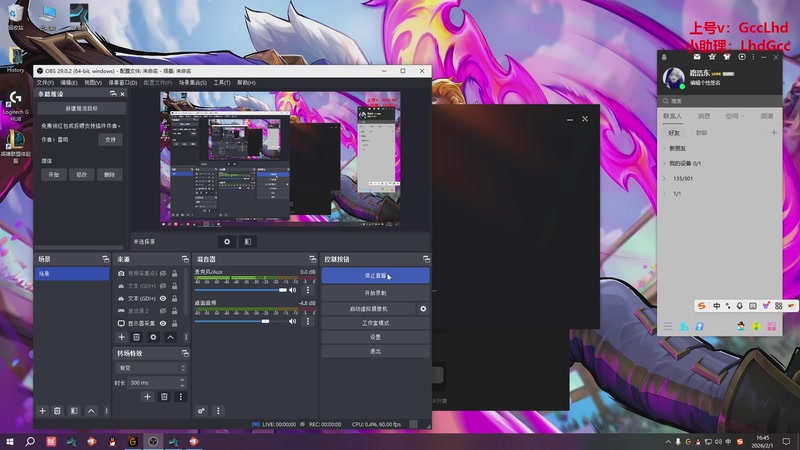Expand QQ 135/301 friend group
Screen dimensions: 800x450
(664, 179)
